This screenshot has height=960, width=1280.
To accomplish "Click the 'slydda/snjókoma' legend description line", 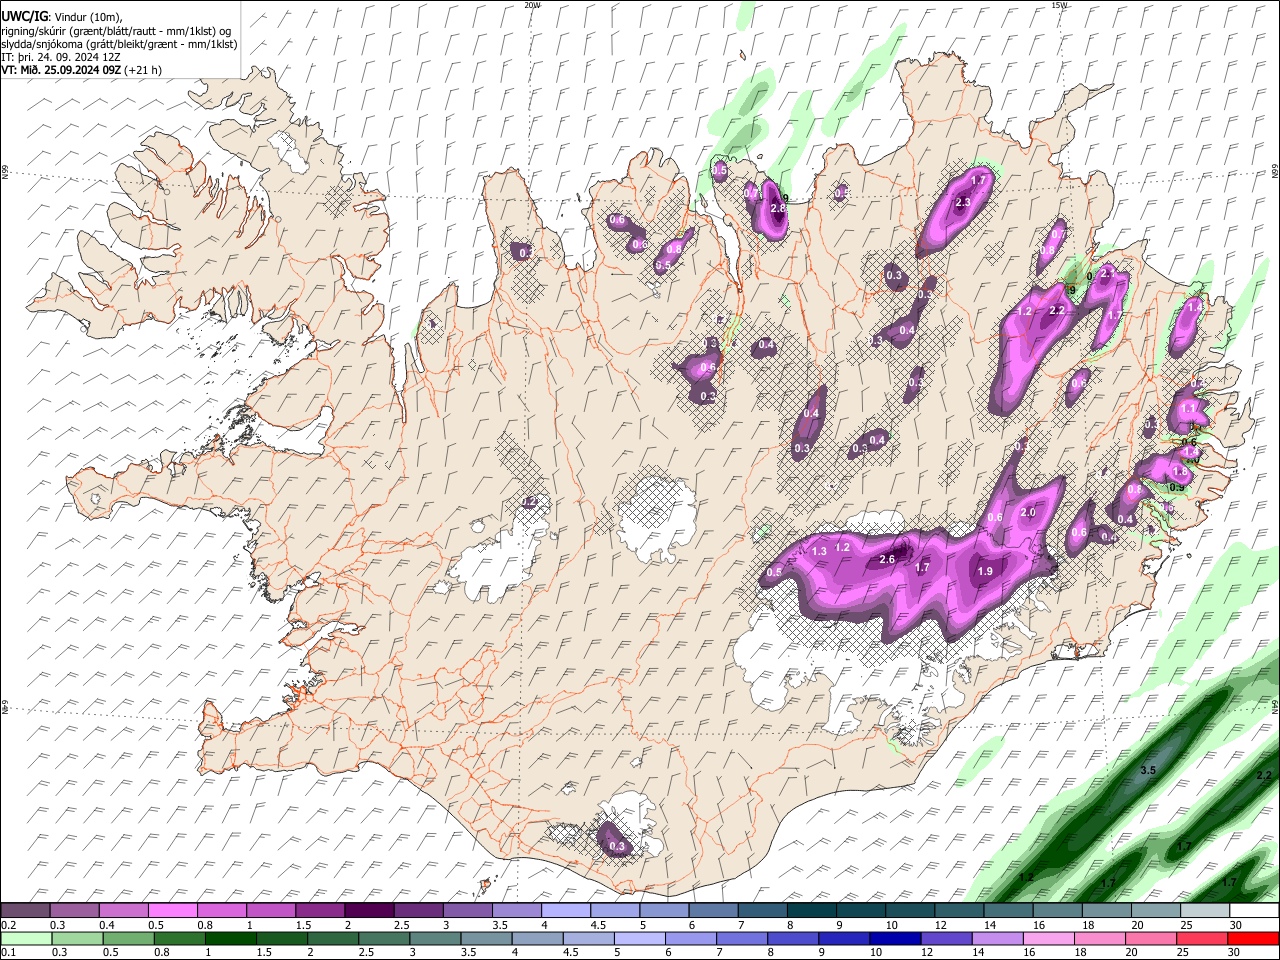I will point(119,44).
